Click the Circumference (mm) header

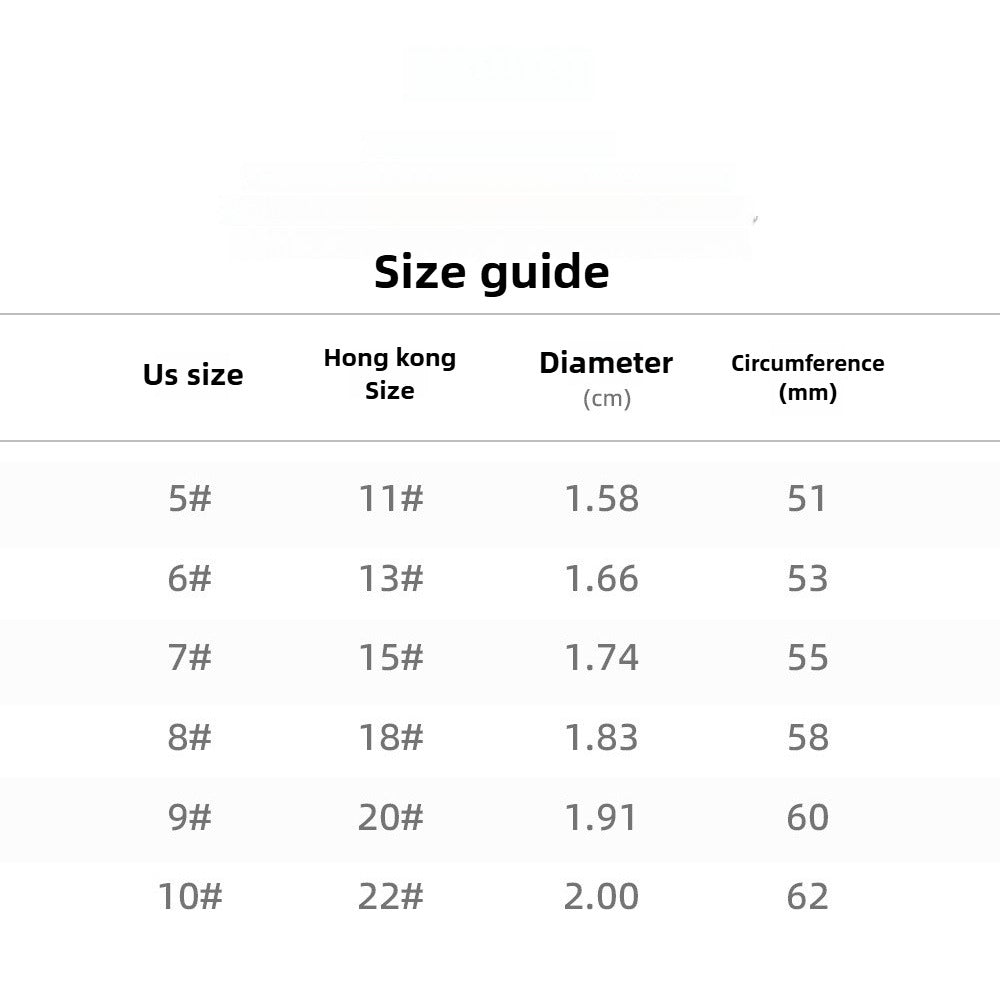pyautogui.click(x=807, y=377)
